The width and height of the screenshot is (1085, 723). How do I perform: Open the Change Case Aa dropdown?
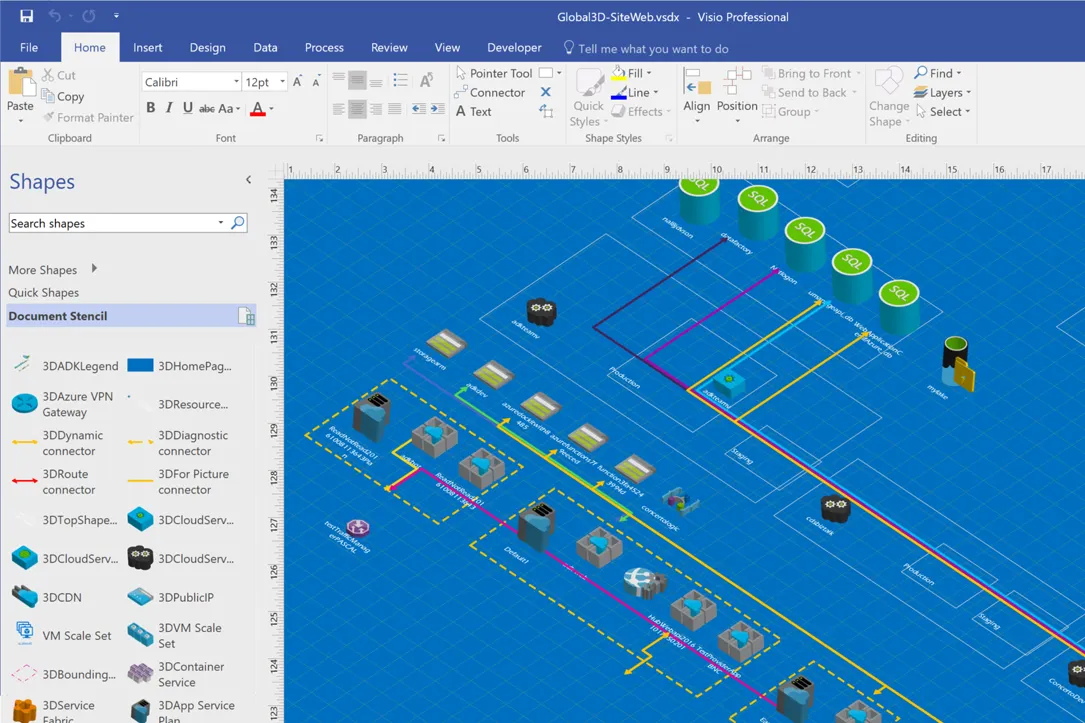[229, 109]
